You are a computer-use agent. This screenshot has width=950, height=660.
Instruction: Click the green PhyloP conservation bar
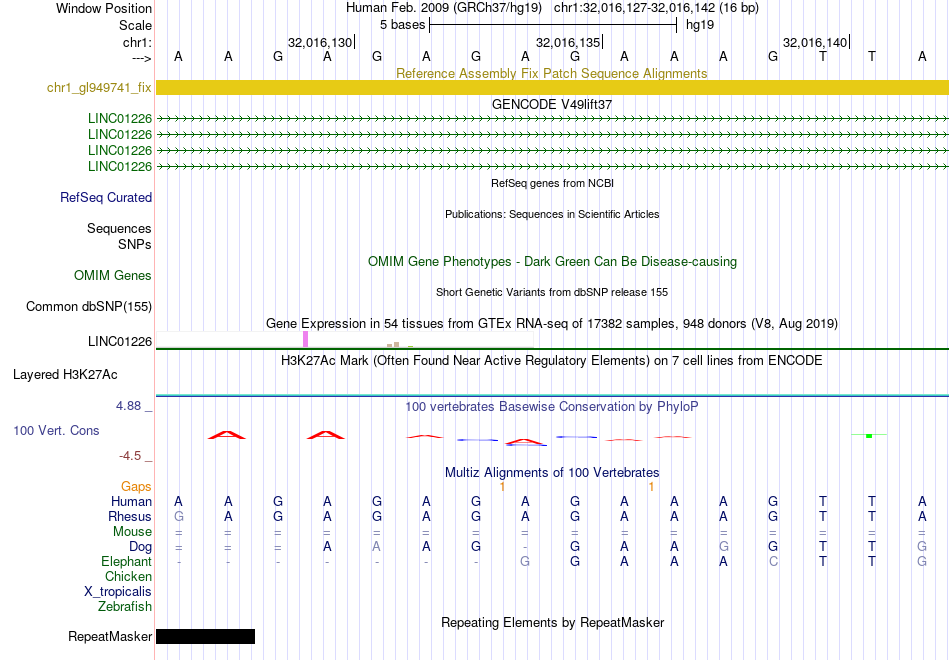point(869,436)
